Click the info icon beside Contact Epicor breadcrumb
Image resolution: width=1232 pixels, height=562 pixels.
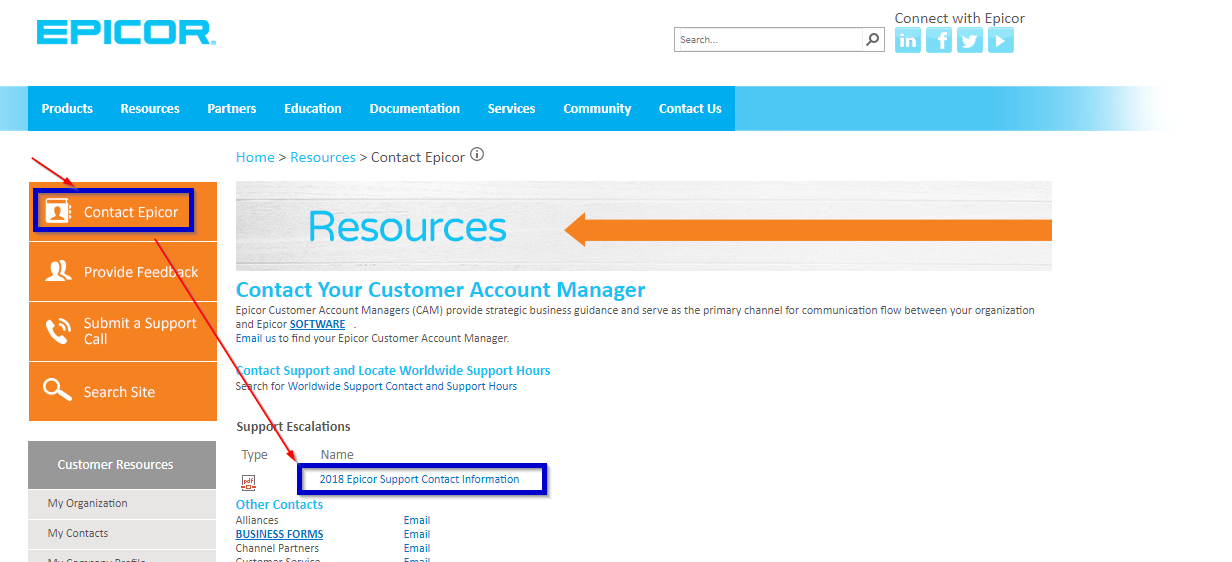coord(477,155)
